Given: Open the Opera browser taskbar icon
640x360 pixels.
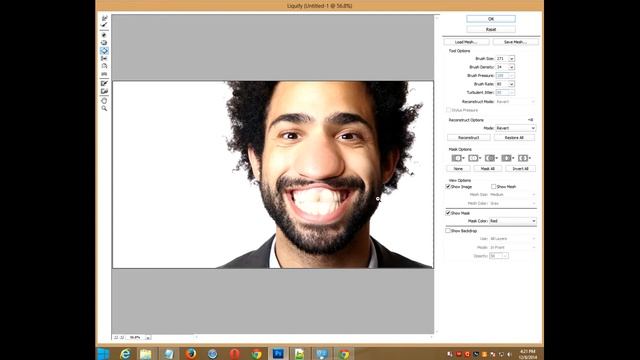Looking at the screenshot, I should [x=235, y=353].
